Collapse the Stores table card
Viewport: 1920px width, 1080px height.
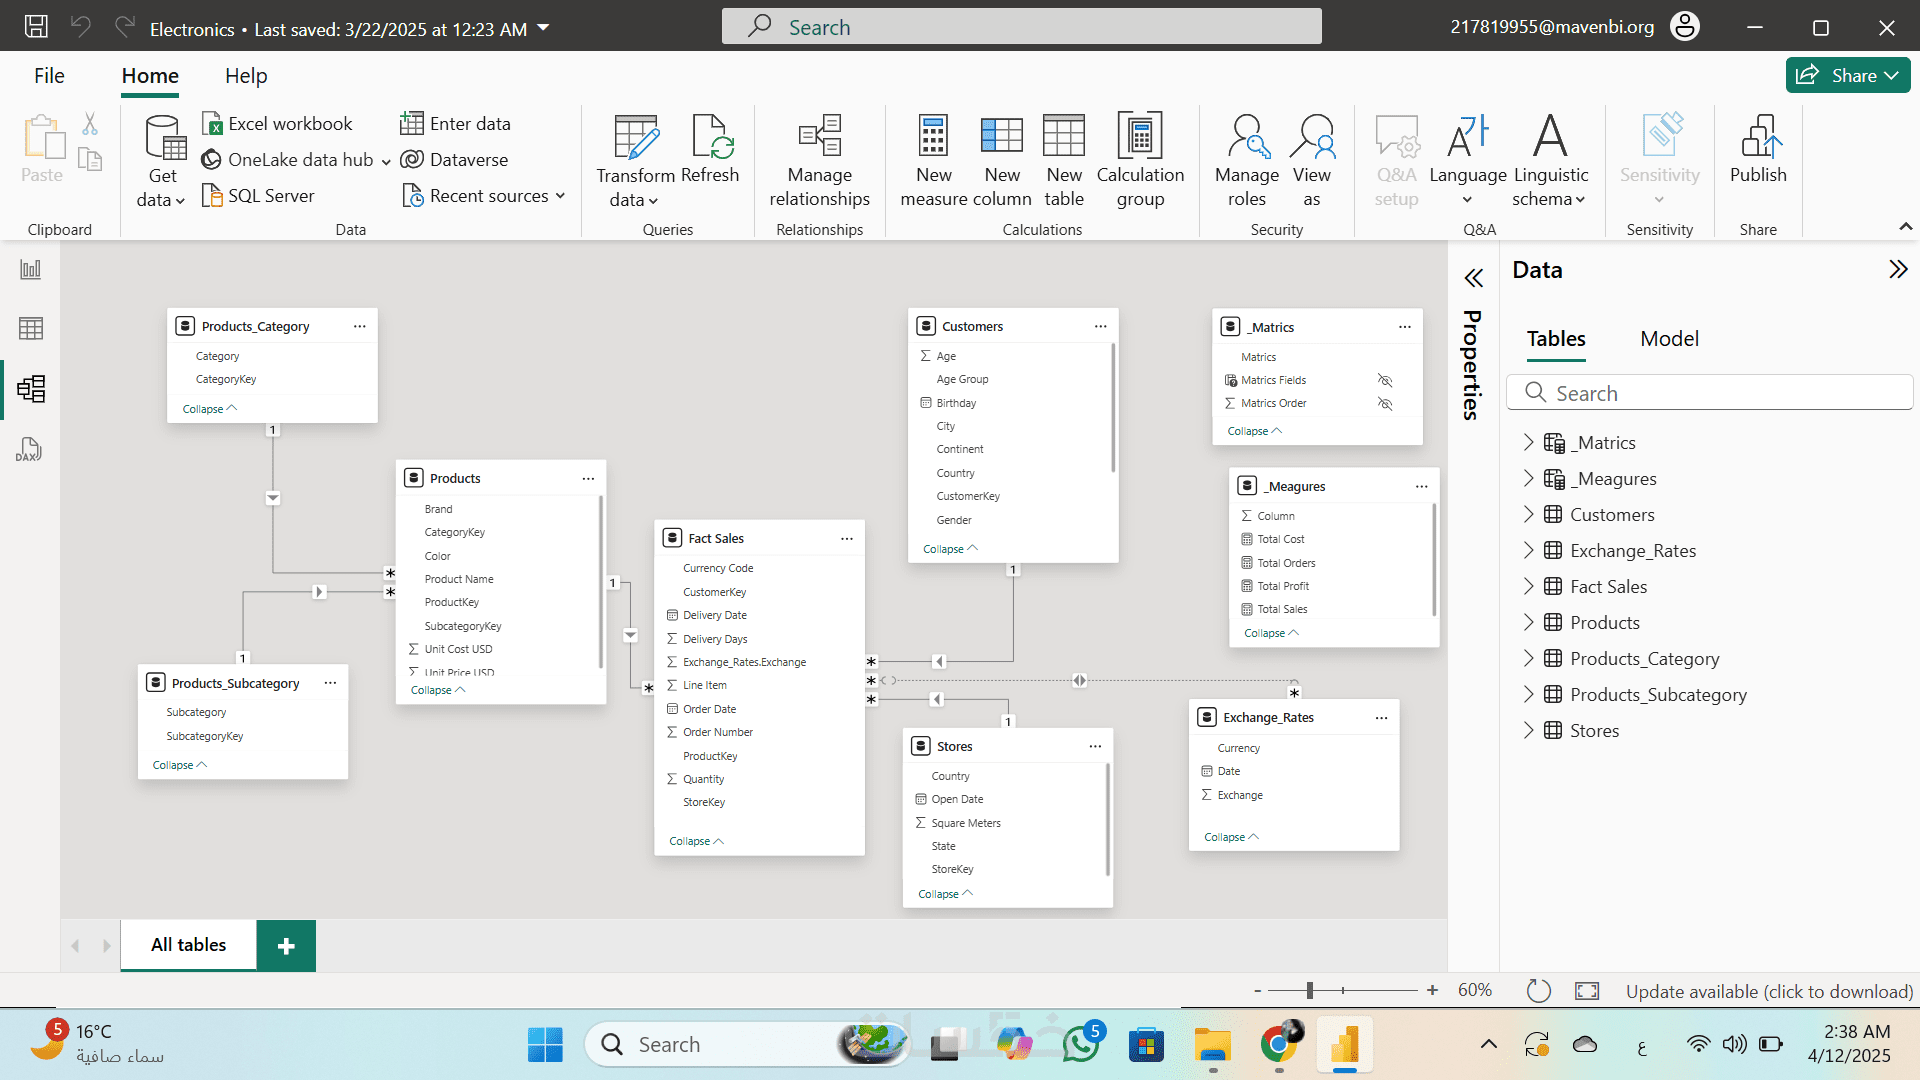(945, 894)
